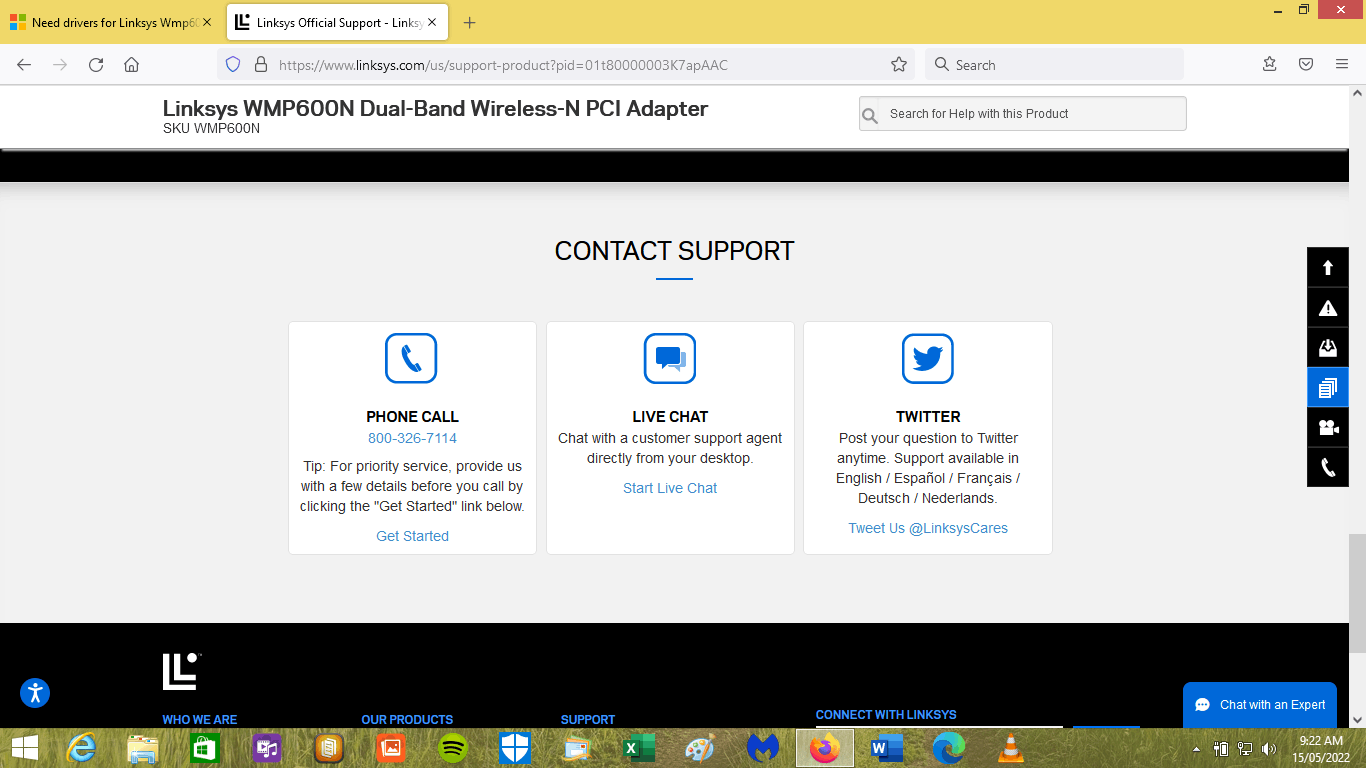Click the Search for Help with this Product field
Viewport: 1366px width, 768px height.
tap(1022, 114)
